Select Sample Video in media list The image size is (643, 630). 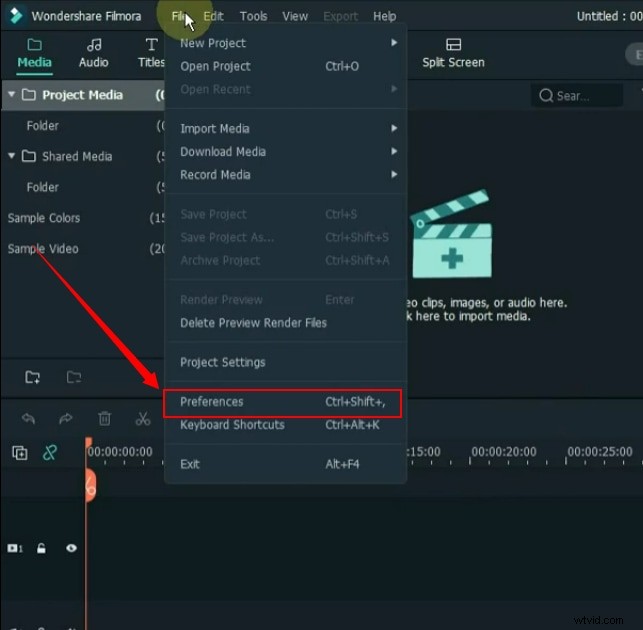43,249
